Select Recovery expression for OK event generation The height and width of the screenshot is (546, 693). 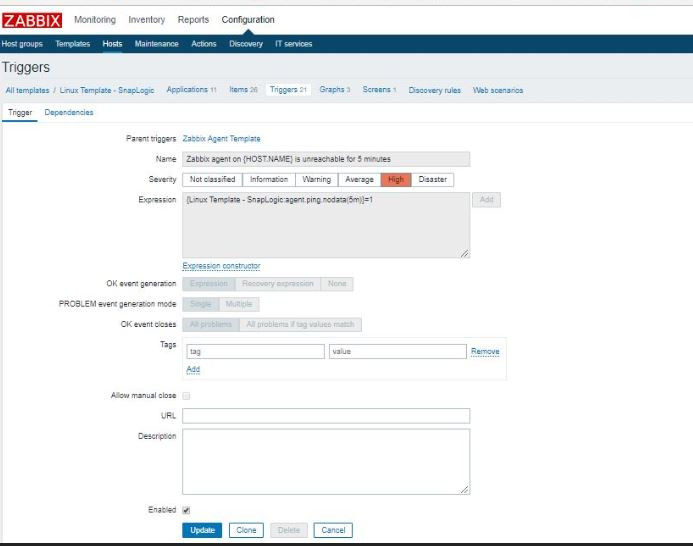click(x=278, y=284)
